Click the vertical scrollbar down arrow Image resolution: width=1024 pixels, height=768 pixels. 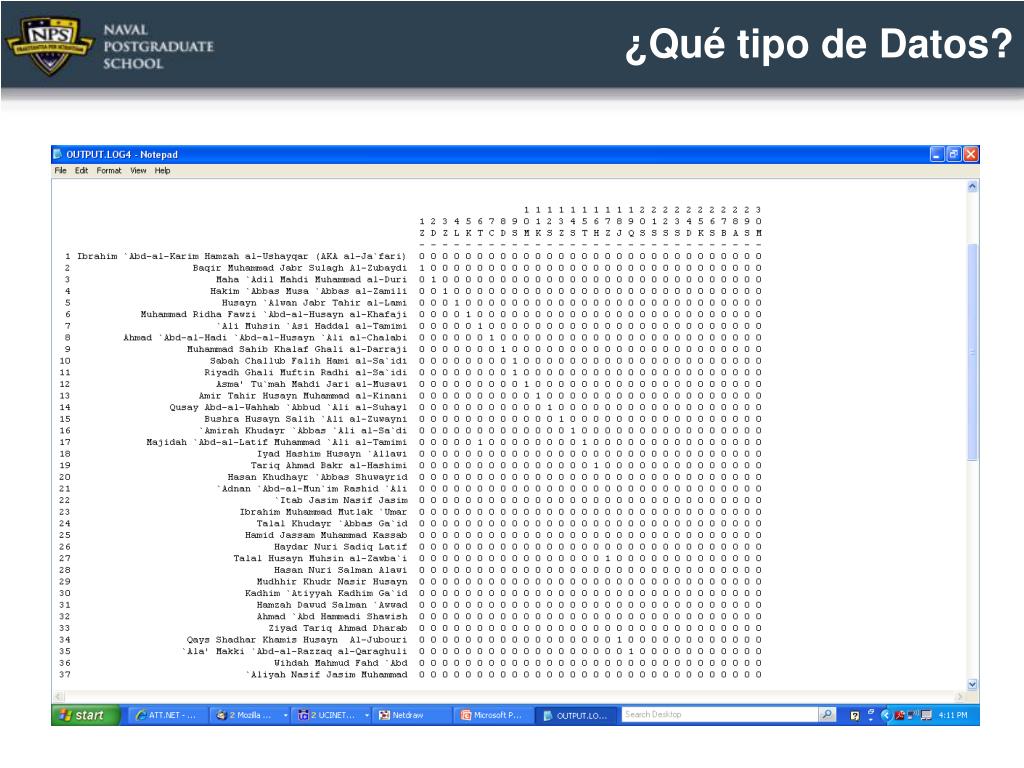(972, 684)
